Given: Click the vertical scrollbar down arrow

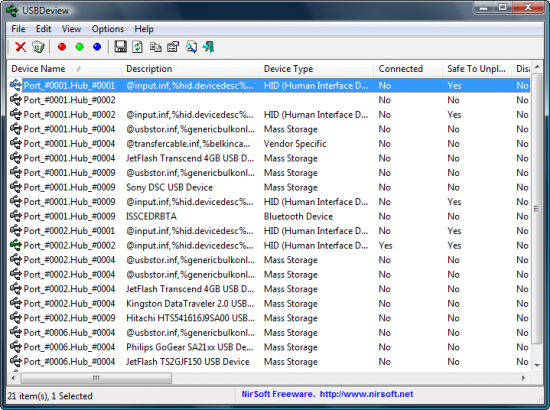Looking at the screenshot, I should 537,365.
